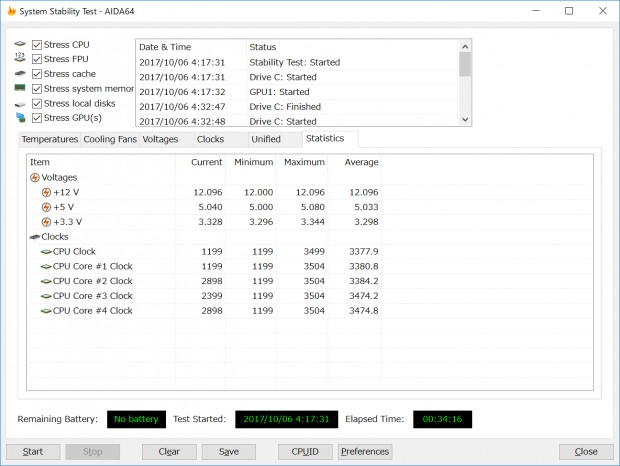Click the chip icon of CPU Core #1 Clock
The height and width of the screenshot is (466, 620).
tap(46, 266)
